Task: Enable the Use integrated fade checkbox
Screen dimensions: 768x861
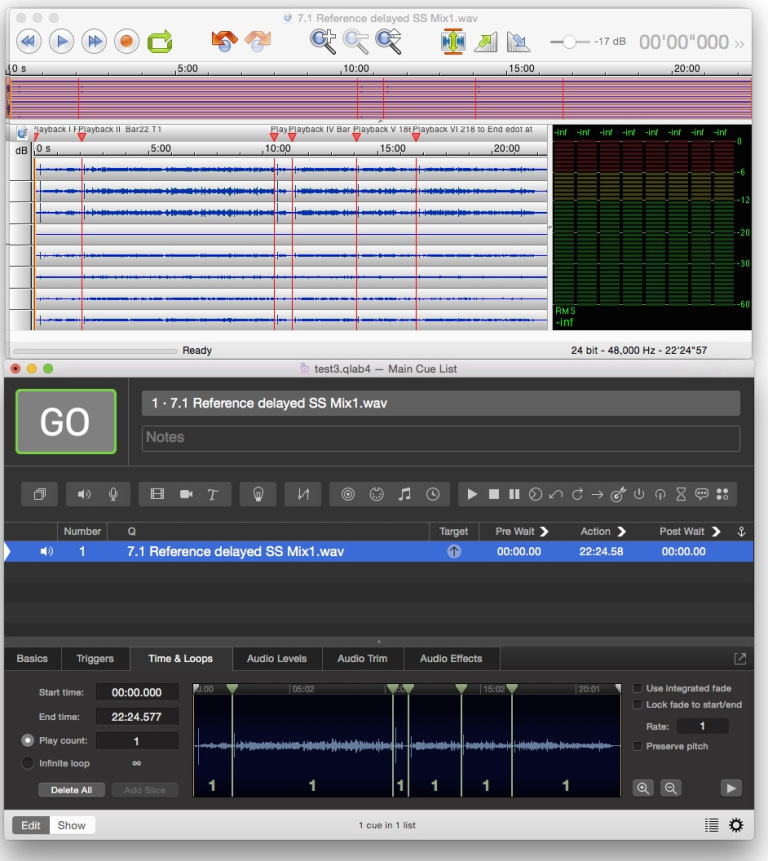Action: [x=639, y=688]
